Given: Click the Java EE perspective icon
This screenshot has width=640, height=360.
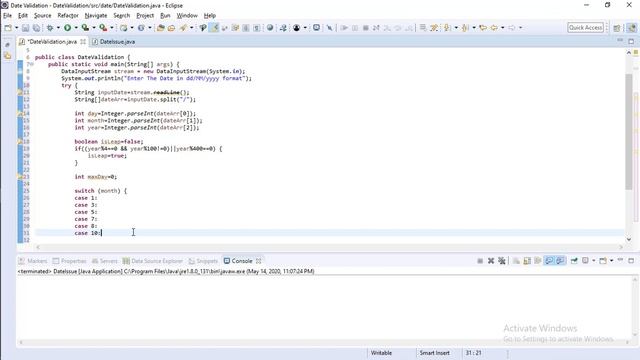Looking at the screenshot, I should point(631,28).
